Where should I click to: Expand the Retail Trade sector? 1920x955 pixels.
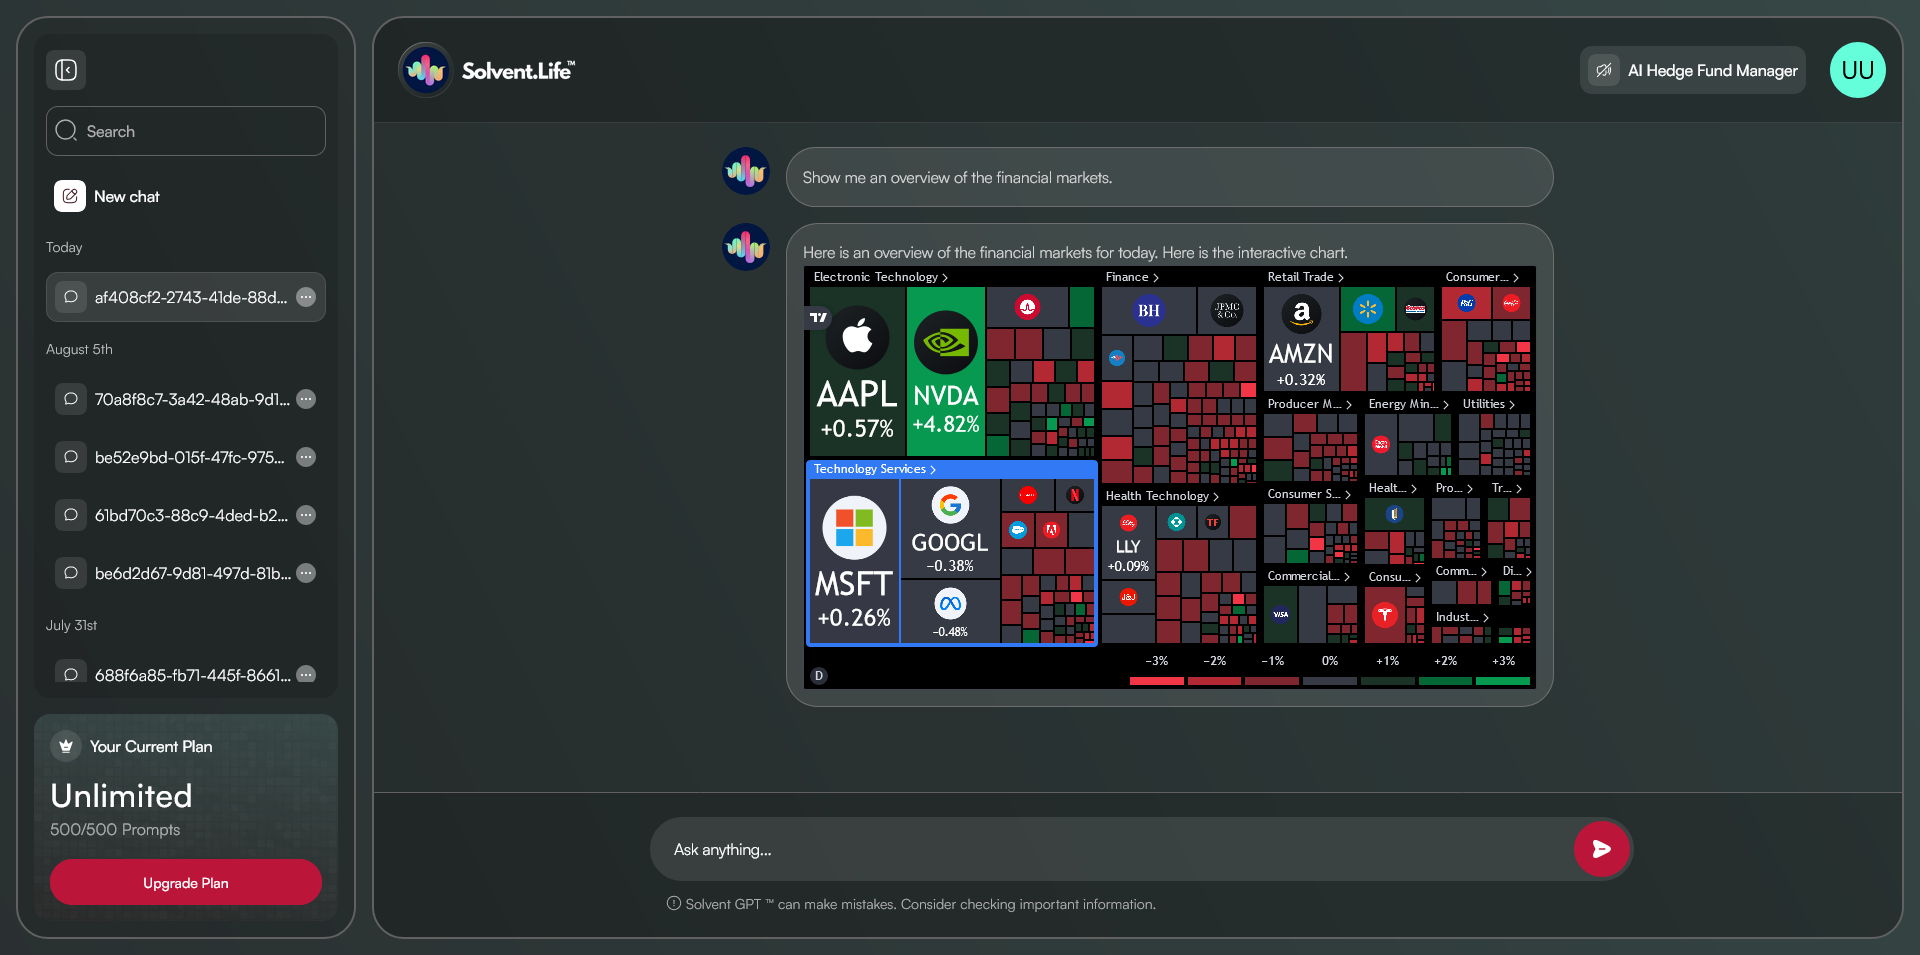(x=1305, y=277)
